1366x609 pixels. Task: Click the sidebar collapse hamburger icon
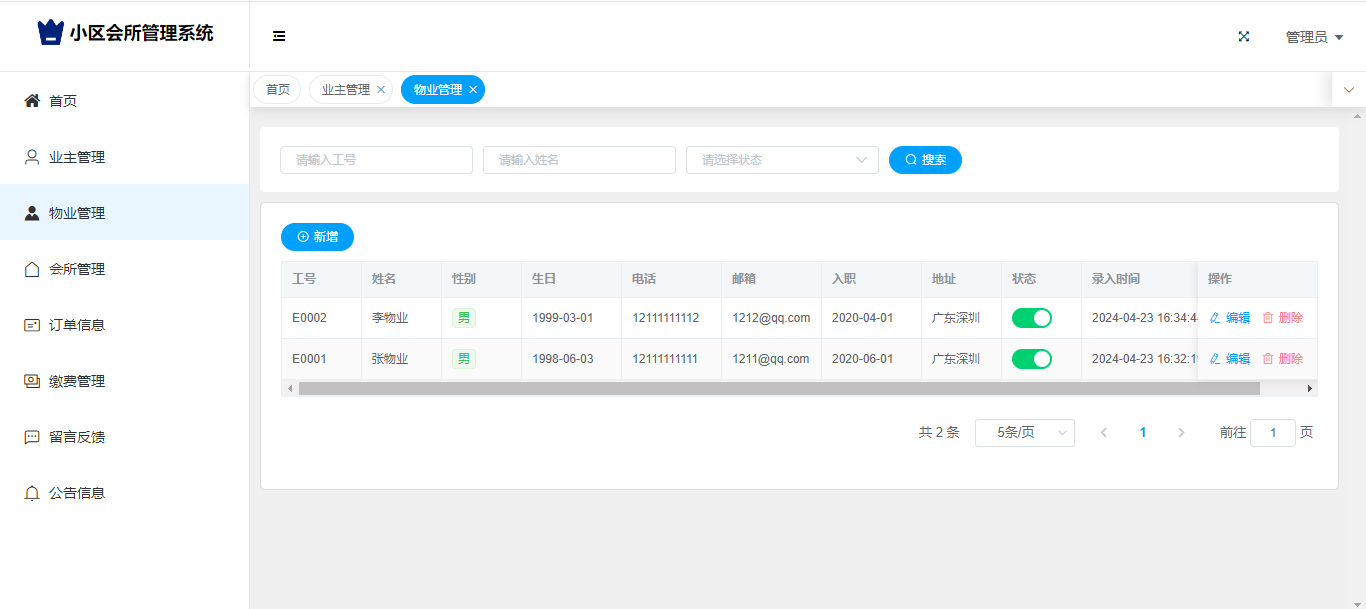279,36
